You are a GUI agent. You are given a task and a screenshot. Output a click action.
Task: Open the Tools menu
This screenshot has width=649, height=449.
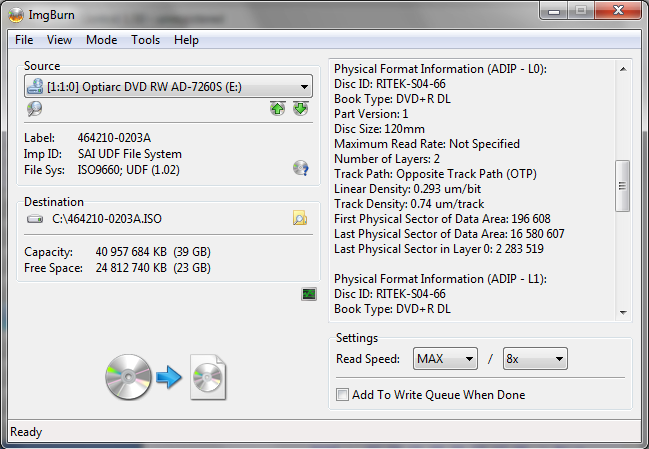pyautogui.click(x=145, y=40)
